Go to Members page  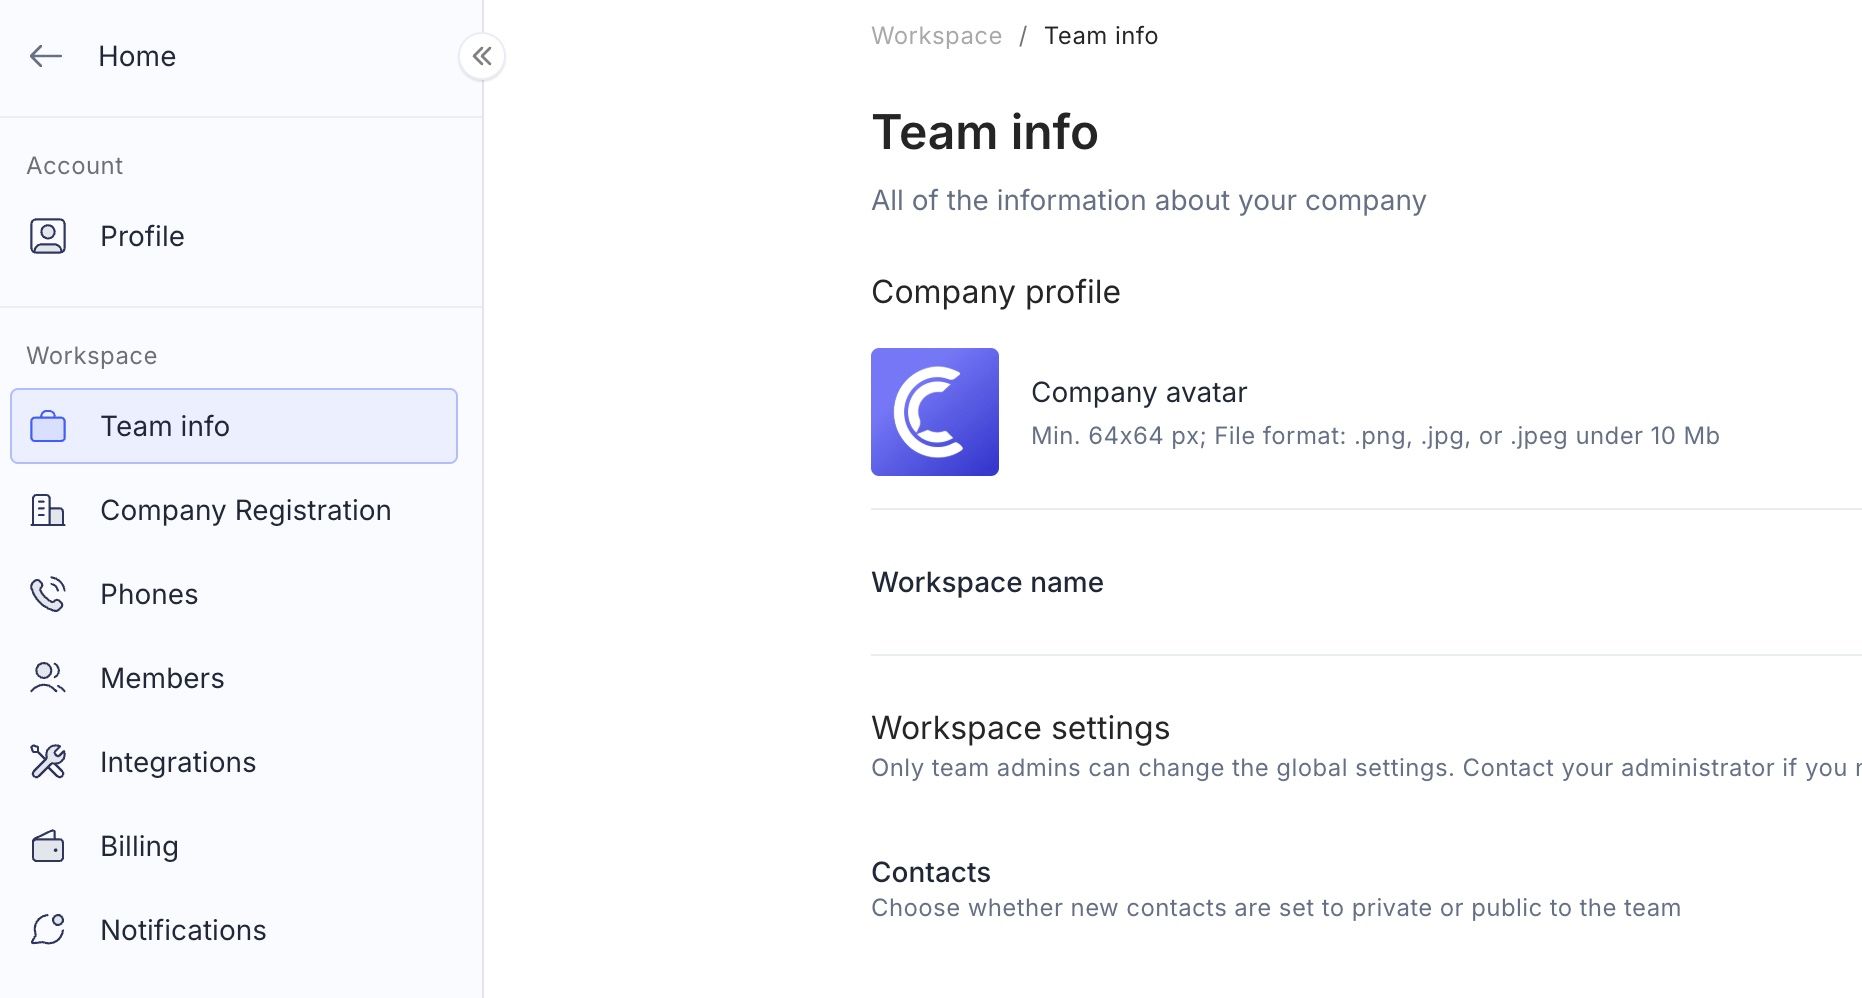point(162,678)
